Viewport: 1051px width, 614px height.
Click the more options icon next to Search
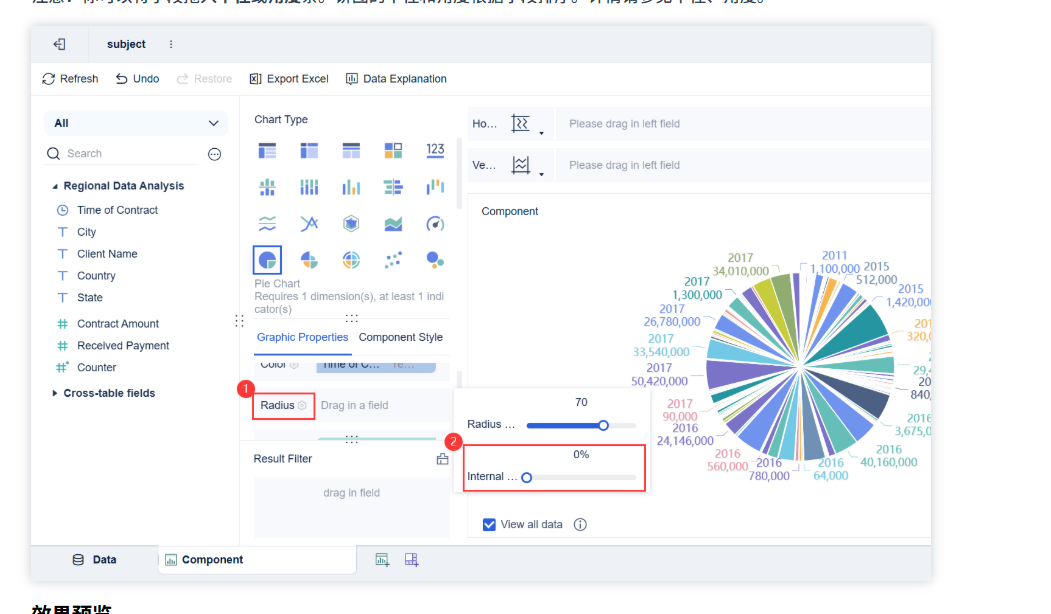pos(214,154)
